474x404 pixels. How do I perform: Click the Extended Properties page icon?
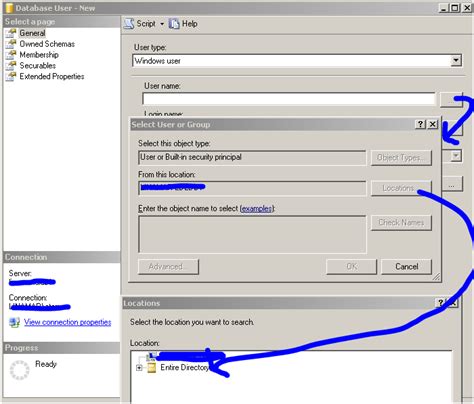point(11,76)
